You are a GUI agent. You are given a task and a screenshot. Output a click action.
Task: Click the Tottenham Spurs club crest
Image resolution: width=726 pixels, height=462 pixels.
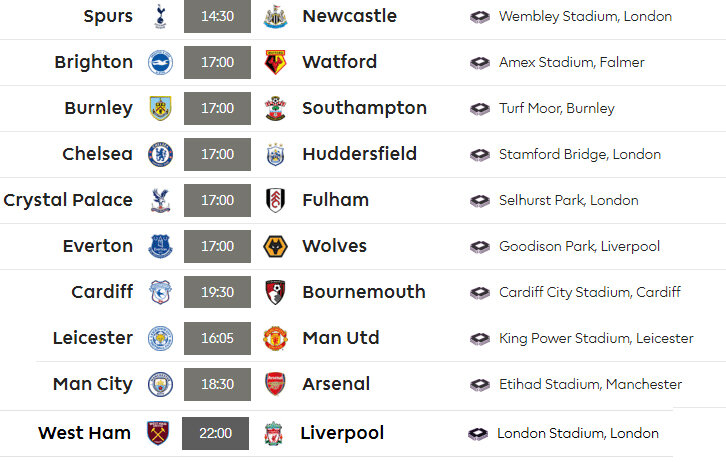pos(160,17)
